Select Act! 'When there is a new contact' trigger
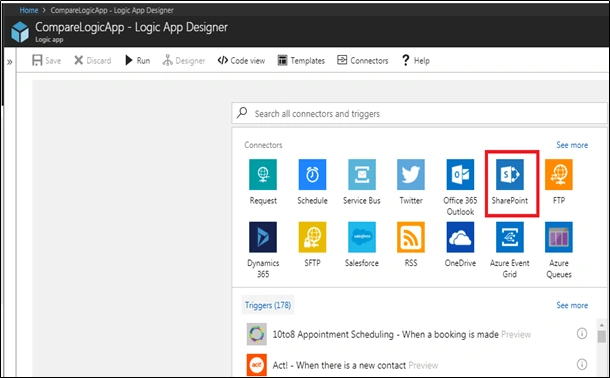 (x=355, y=365)
